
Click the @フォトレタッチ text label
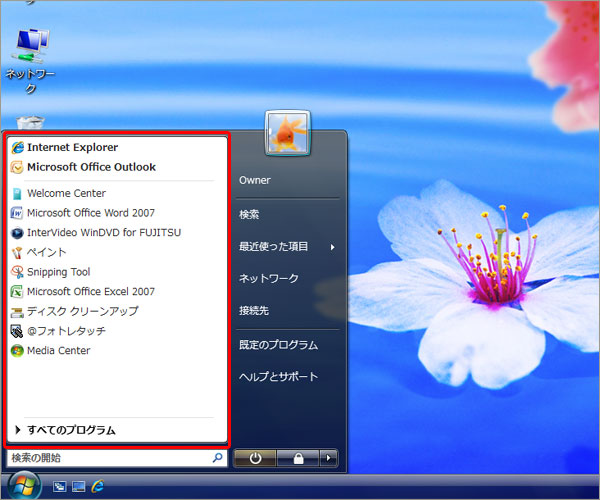[66, 331]
